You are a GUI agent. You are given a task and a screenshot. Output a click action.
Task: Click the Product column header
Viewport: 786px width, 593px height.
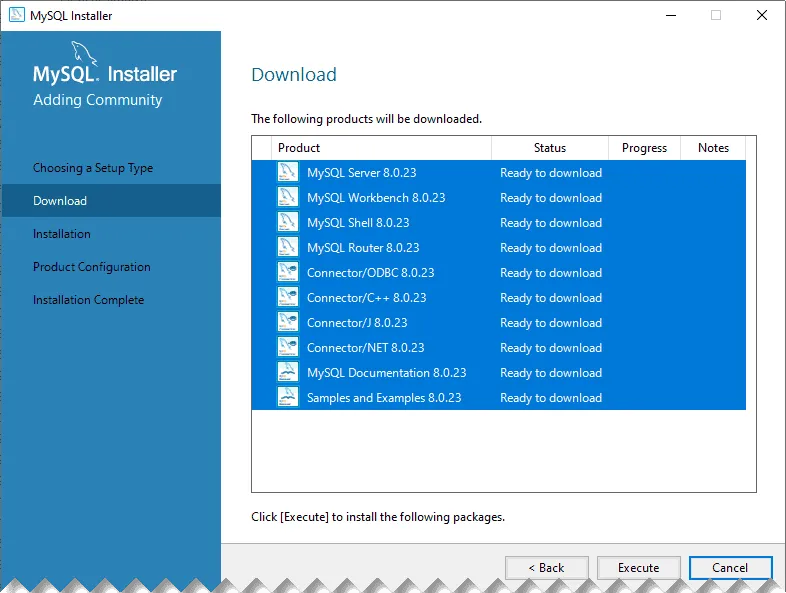pos(381,148)
